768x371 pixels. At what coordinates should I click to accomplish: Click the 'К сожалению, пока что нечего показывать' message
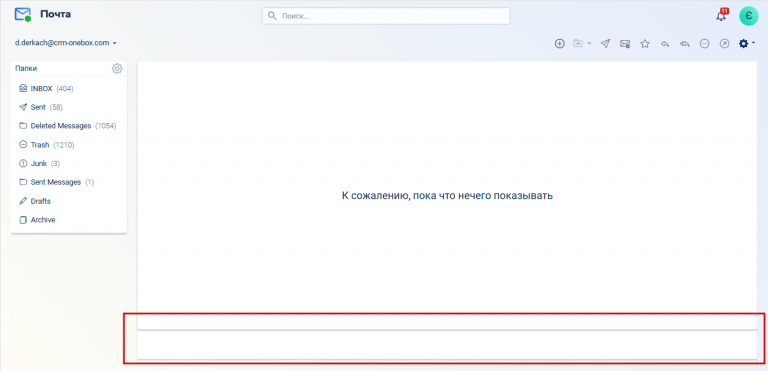click(x=447, y=196)
